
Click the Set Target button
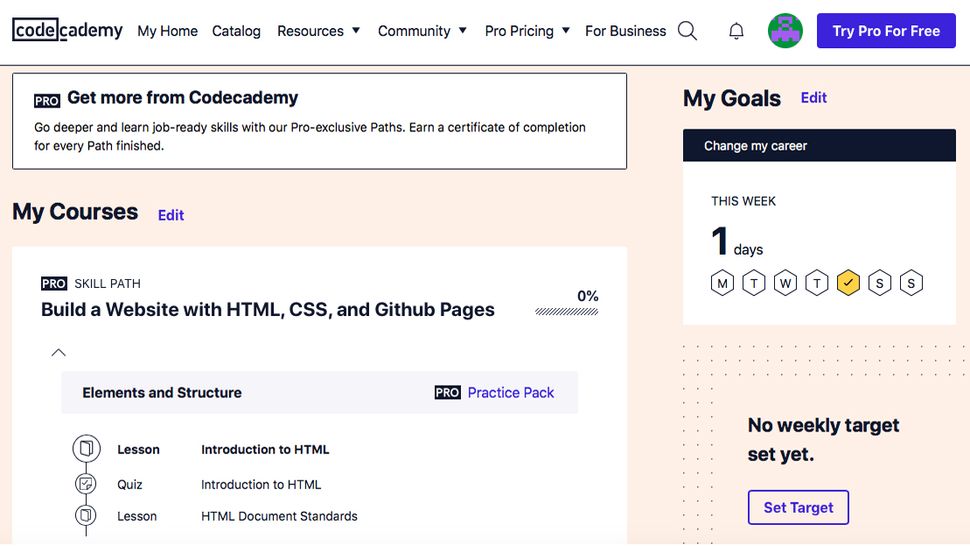798,507
